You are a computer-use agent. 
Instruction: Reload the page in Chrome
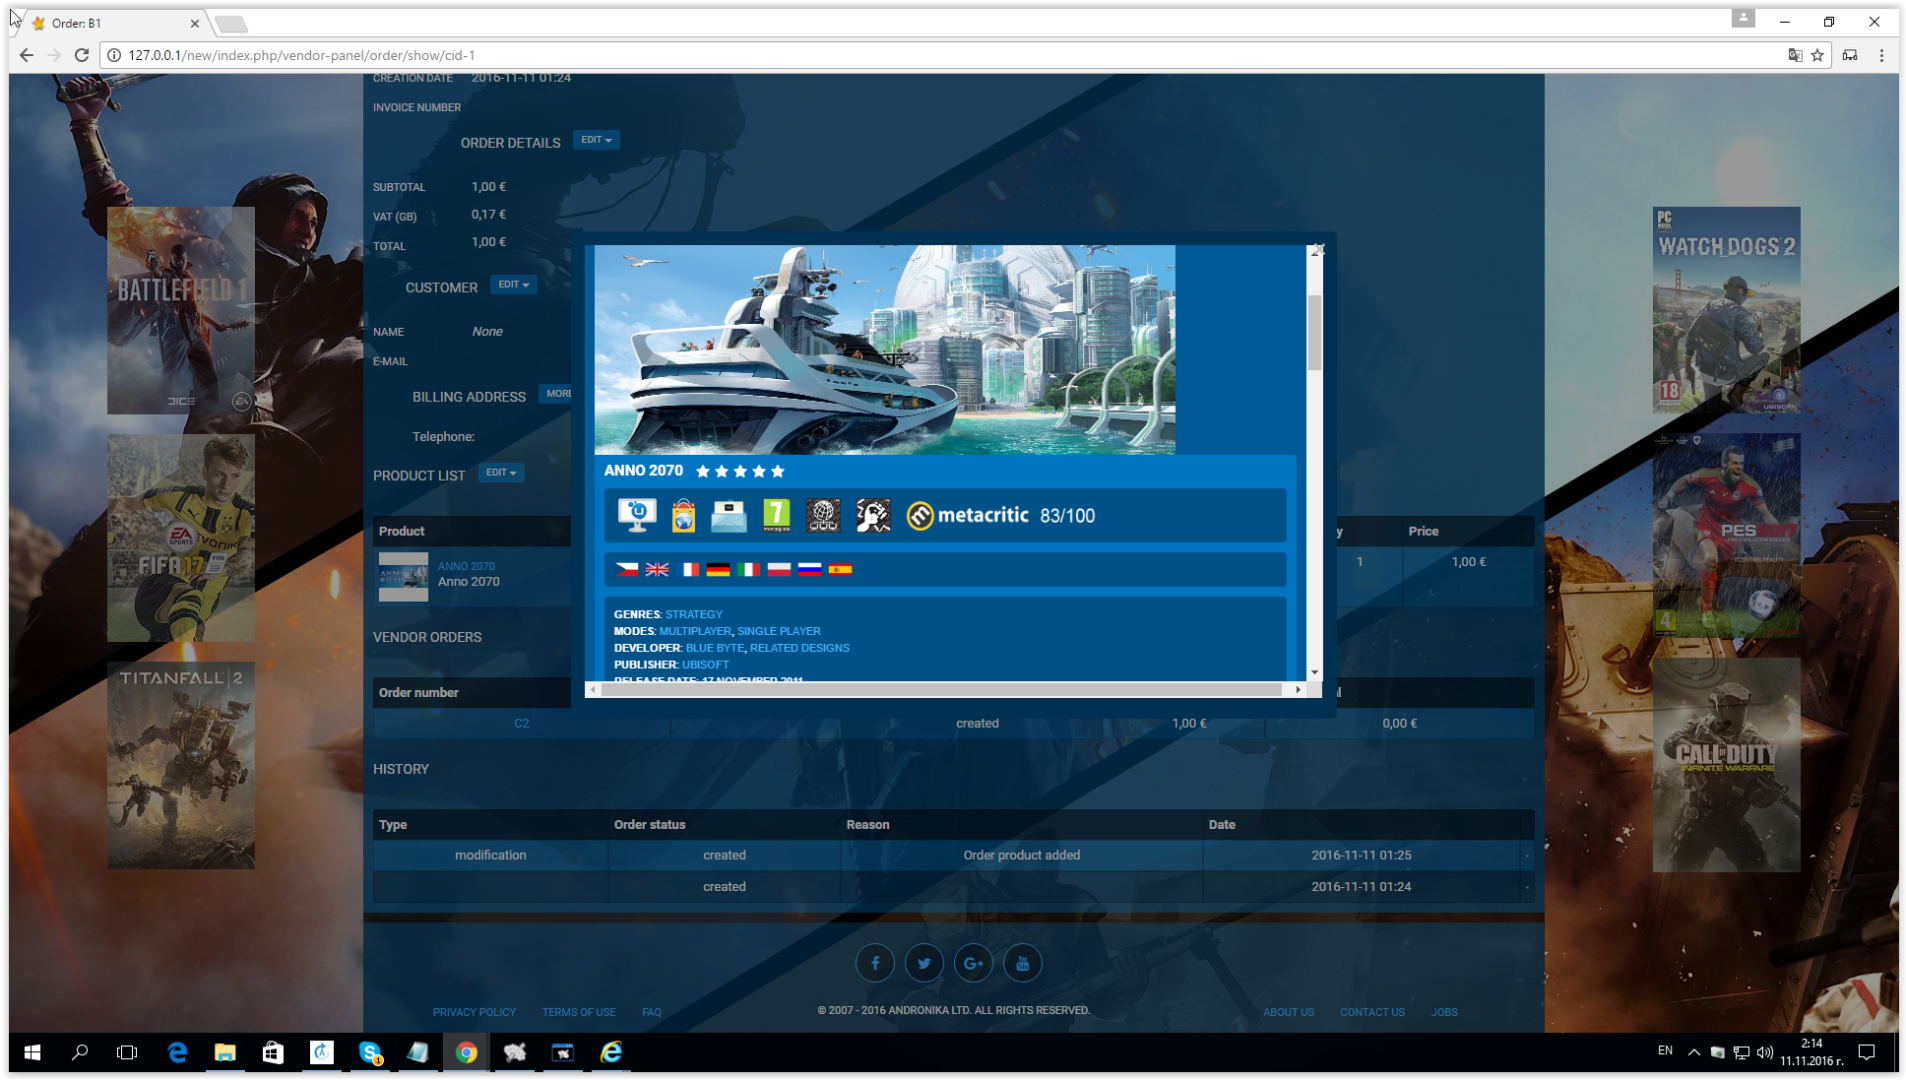[82, 55]
